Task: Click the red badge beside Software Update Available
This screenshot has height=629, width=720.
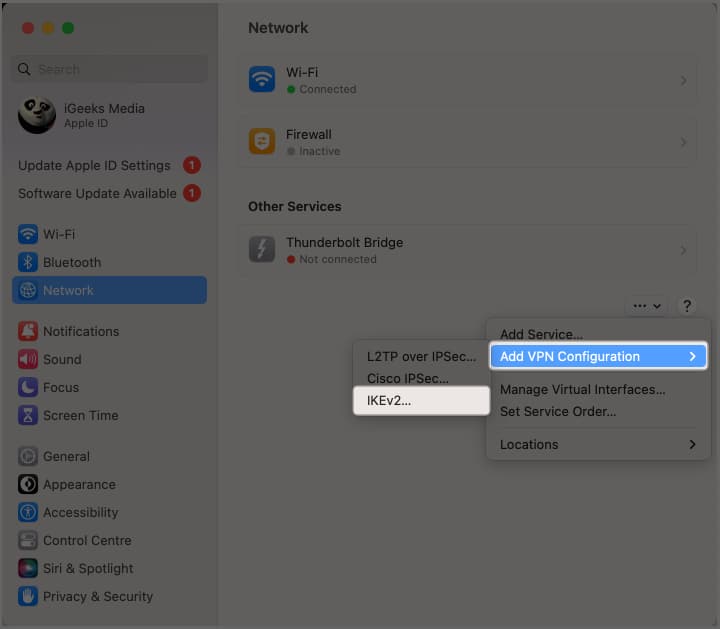Action: pyautogui.click(x=192, y=193)
